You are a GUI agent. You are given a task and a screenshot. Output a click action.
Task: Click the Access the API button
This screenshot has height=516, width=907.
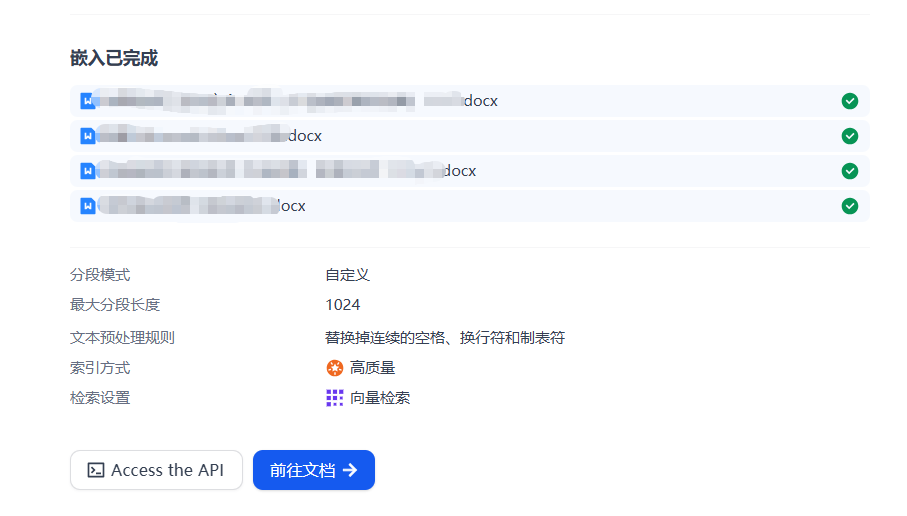click(156, 470)
